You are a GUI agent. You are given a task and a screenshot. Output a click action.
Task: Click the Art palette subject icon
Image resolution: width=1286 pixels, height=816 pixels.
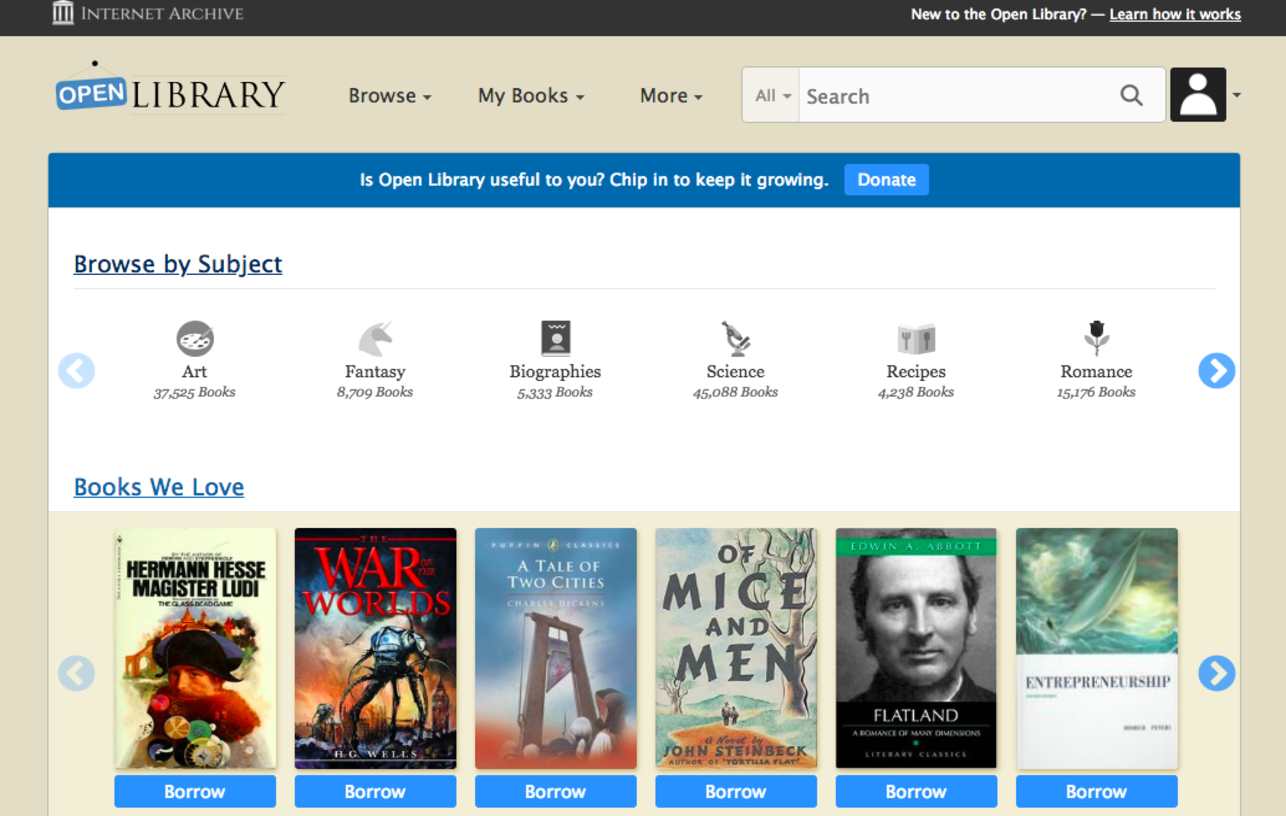195,339
